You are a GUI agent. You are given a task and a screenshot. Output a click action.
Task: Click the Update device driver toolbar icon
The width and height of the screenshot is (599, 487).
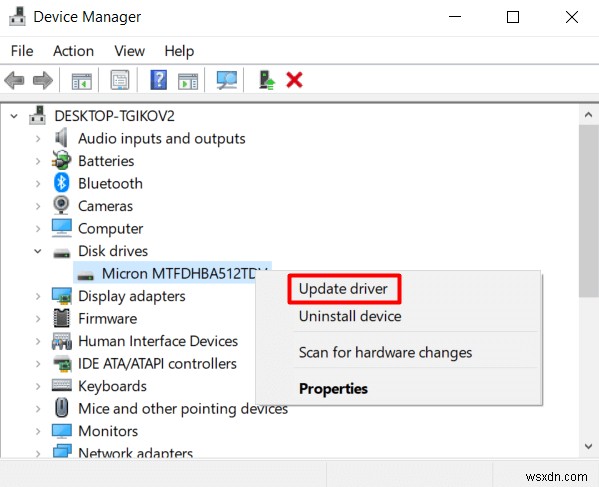pos(266,80)
